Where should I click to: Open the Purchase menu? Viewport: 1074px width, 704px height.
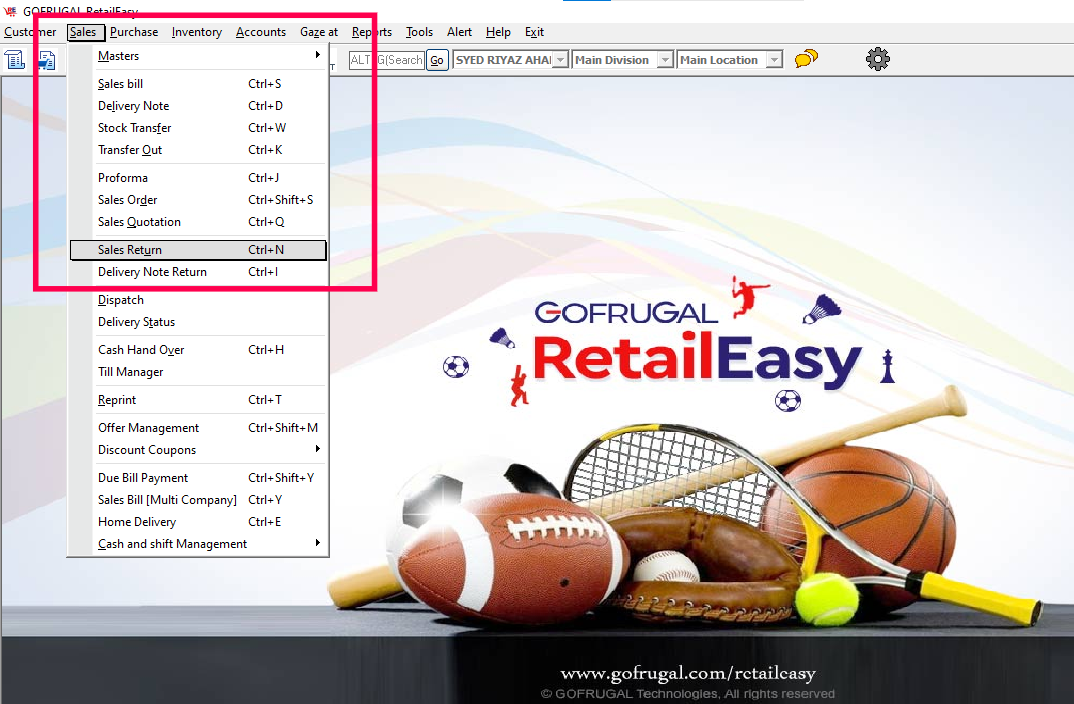point(134,32)
